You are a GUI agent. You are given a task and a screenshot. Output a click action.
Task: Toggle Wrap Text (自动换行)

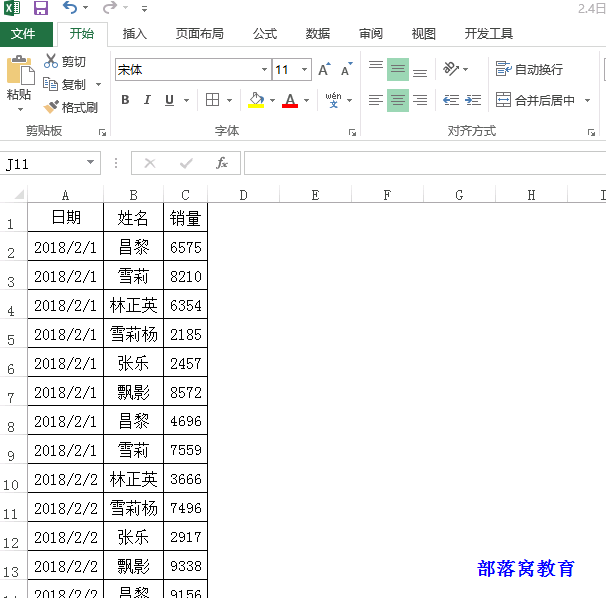click(x=529, y=70)
